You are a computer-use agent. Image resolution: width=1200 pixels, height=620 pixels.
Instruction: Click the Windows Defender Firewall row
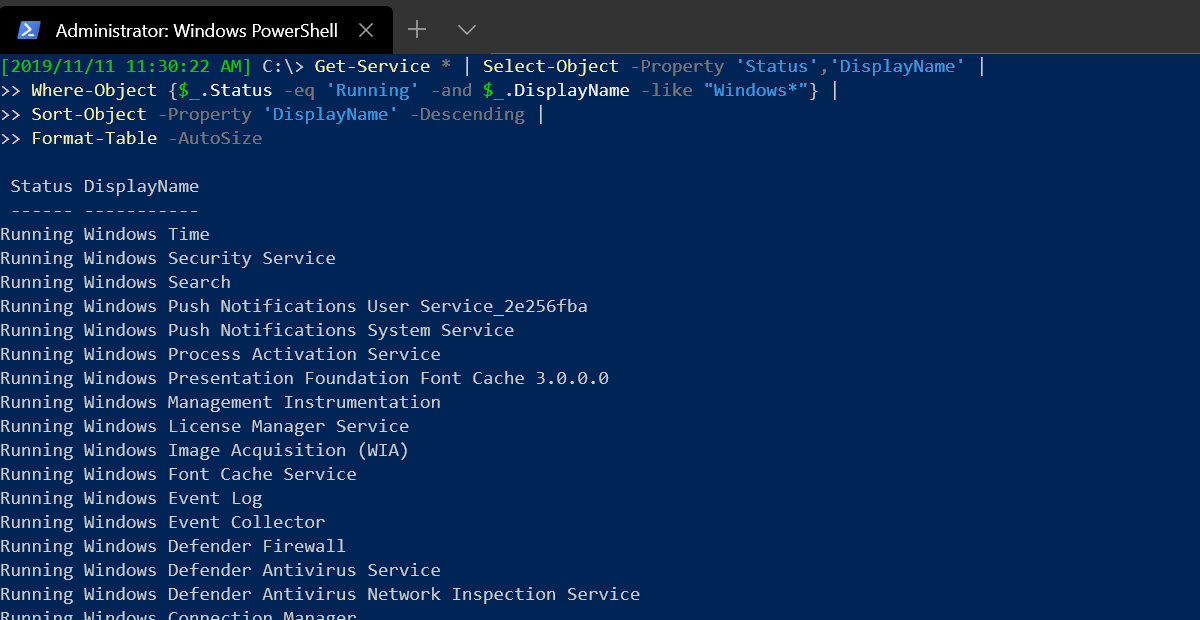tap(173, 546)
